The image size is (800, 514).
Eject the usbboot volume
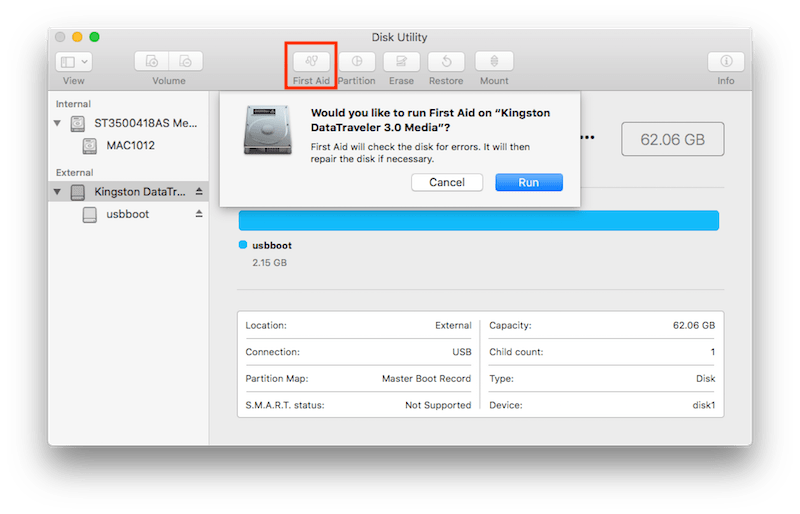tap(199, 214)
